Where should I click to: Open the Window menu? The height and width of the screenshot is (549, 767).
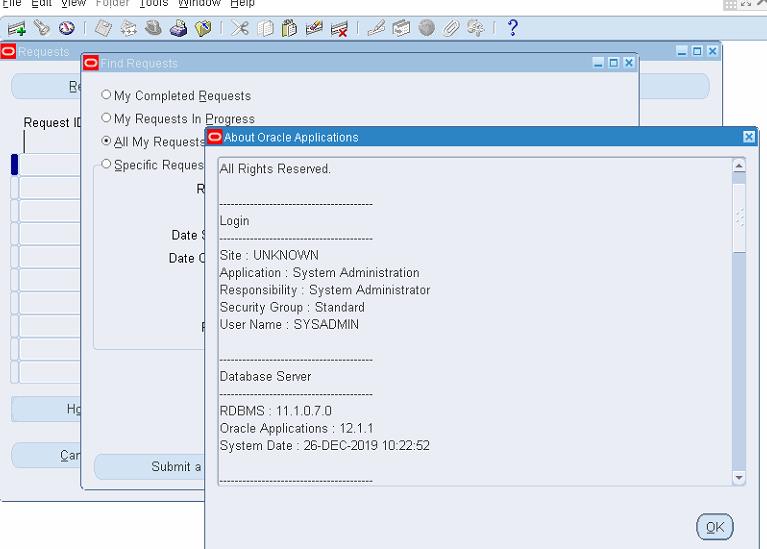pos(200,3)
